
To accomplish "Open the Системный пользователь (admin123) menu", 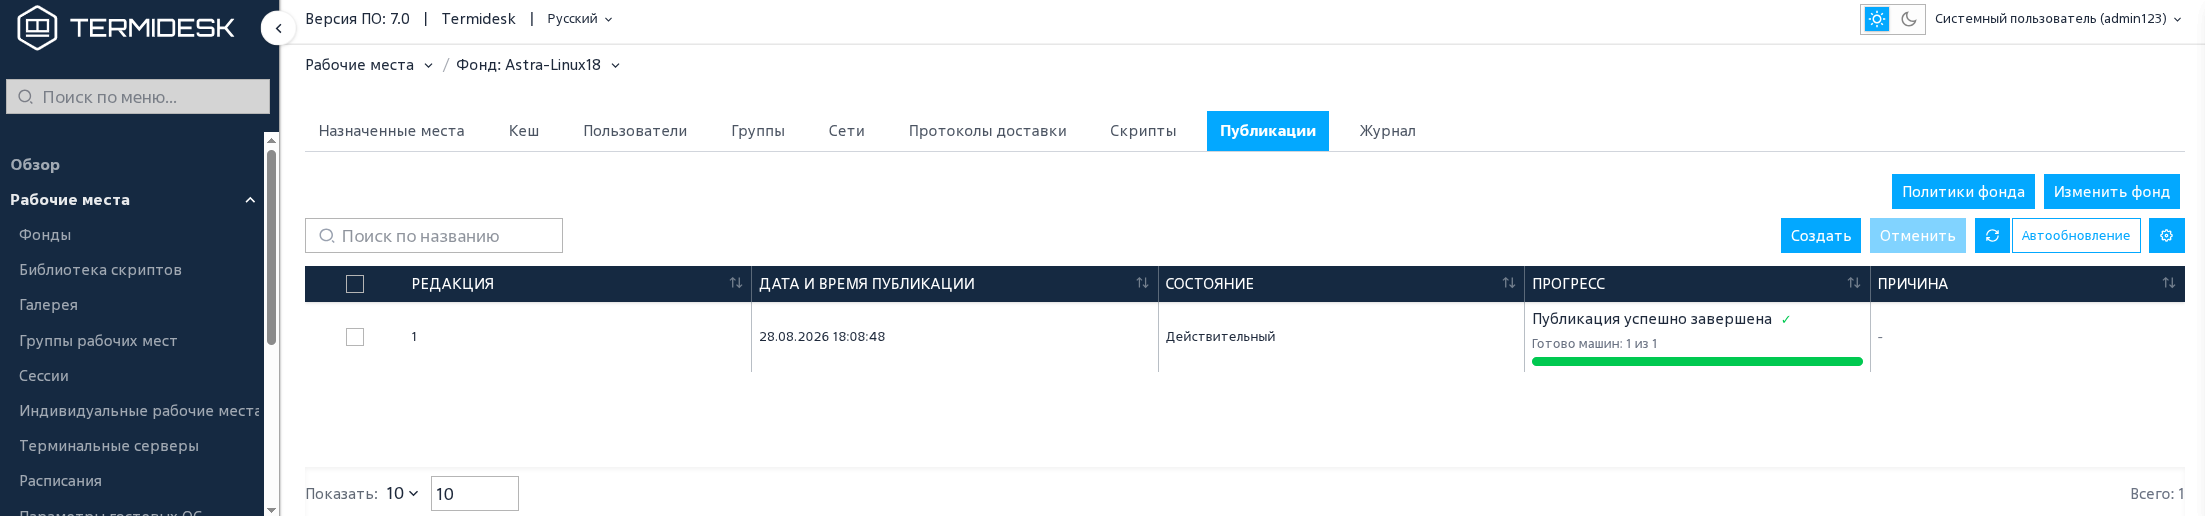I will click(2058, 19).
